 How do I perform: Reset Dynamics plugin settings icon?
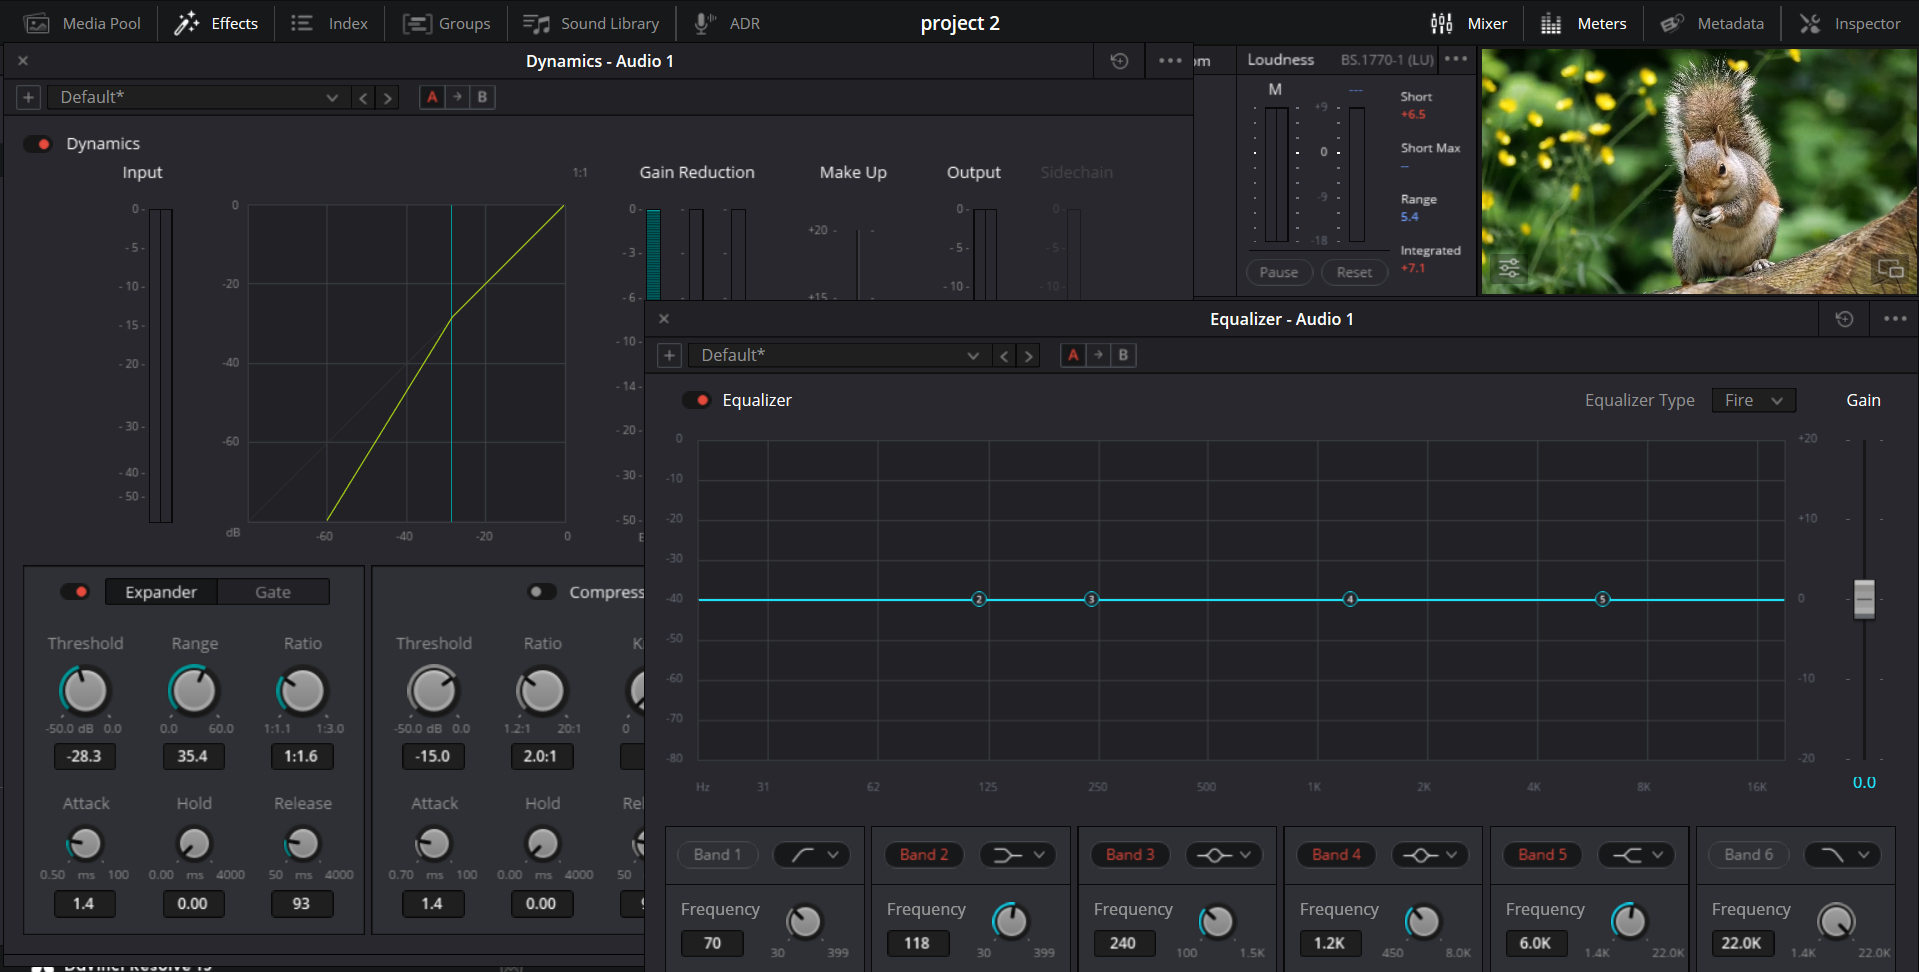coord(1119,61)
